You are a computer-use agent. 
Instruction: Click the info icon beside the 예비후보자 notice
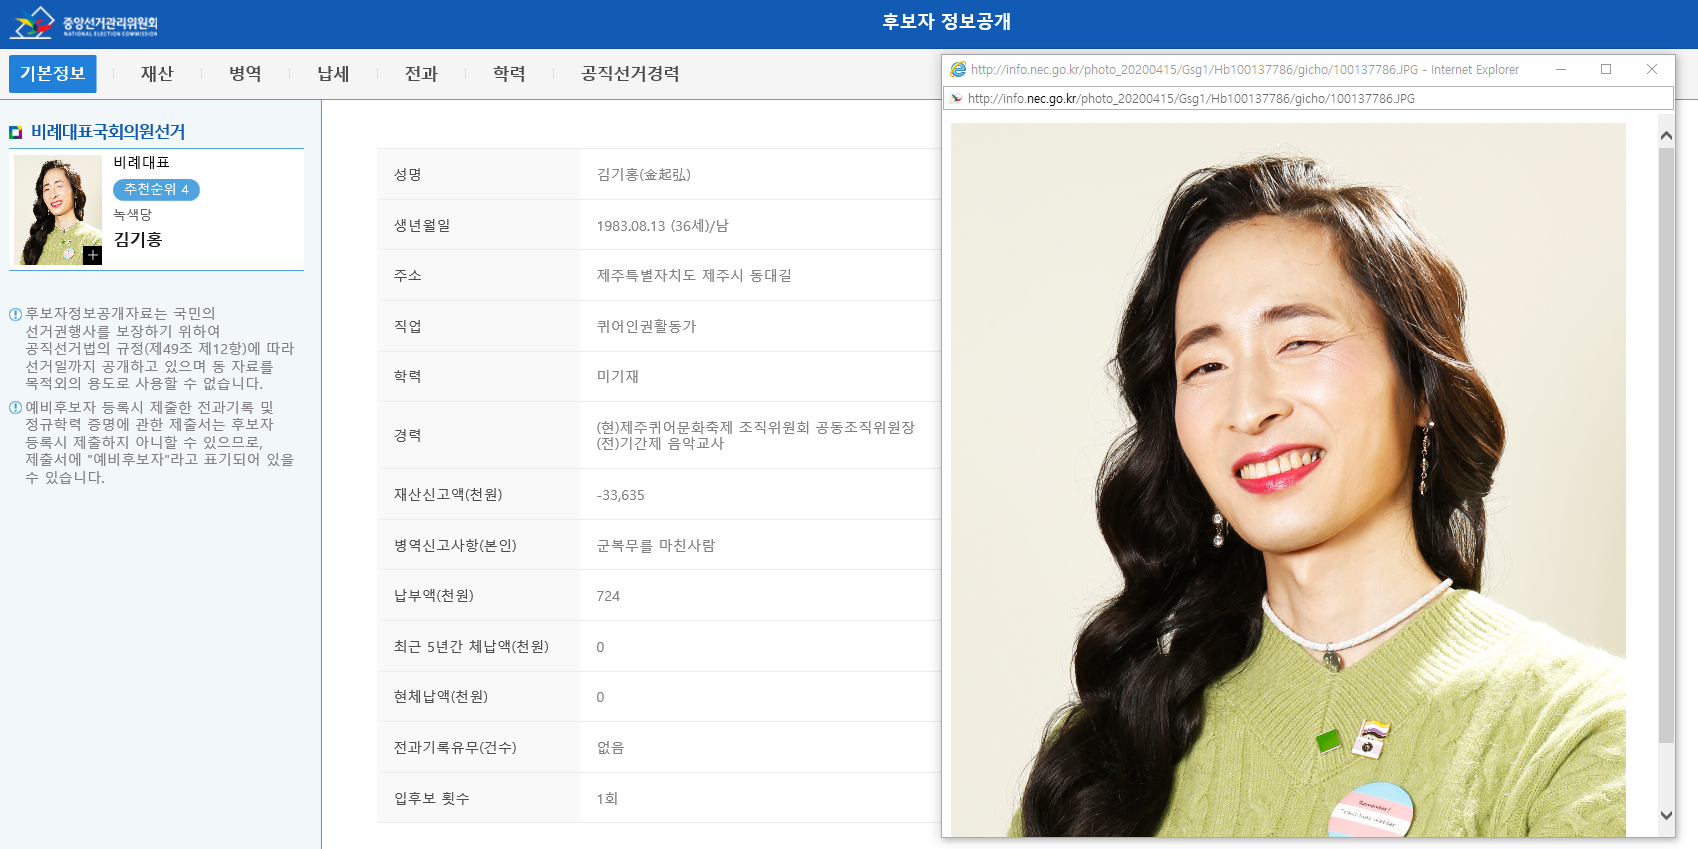click(x=15, y=408)
